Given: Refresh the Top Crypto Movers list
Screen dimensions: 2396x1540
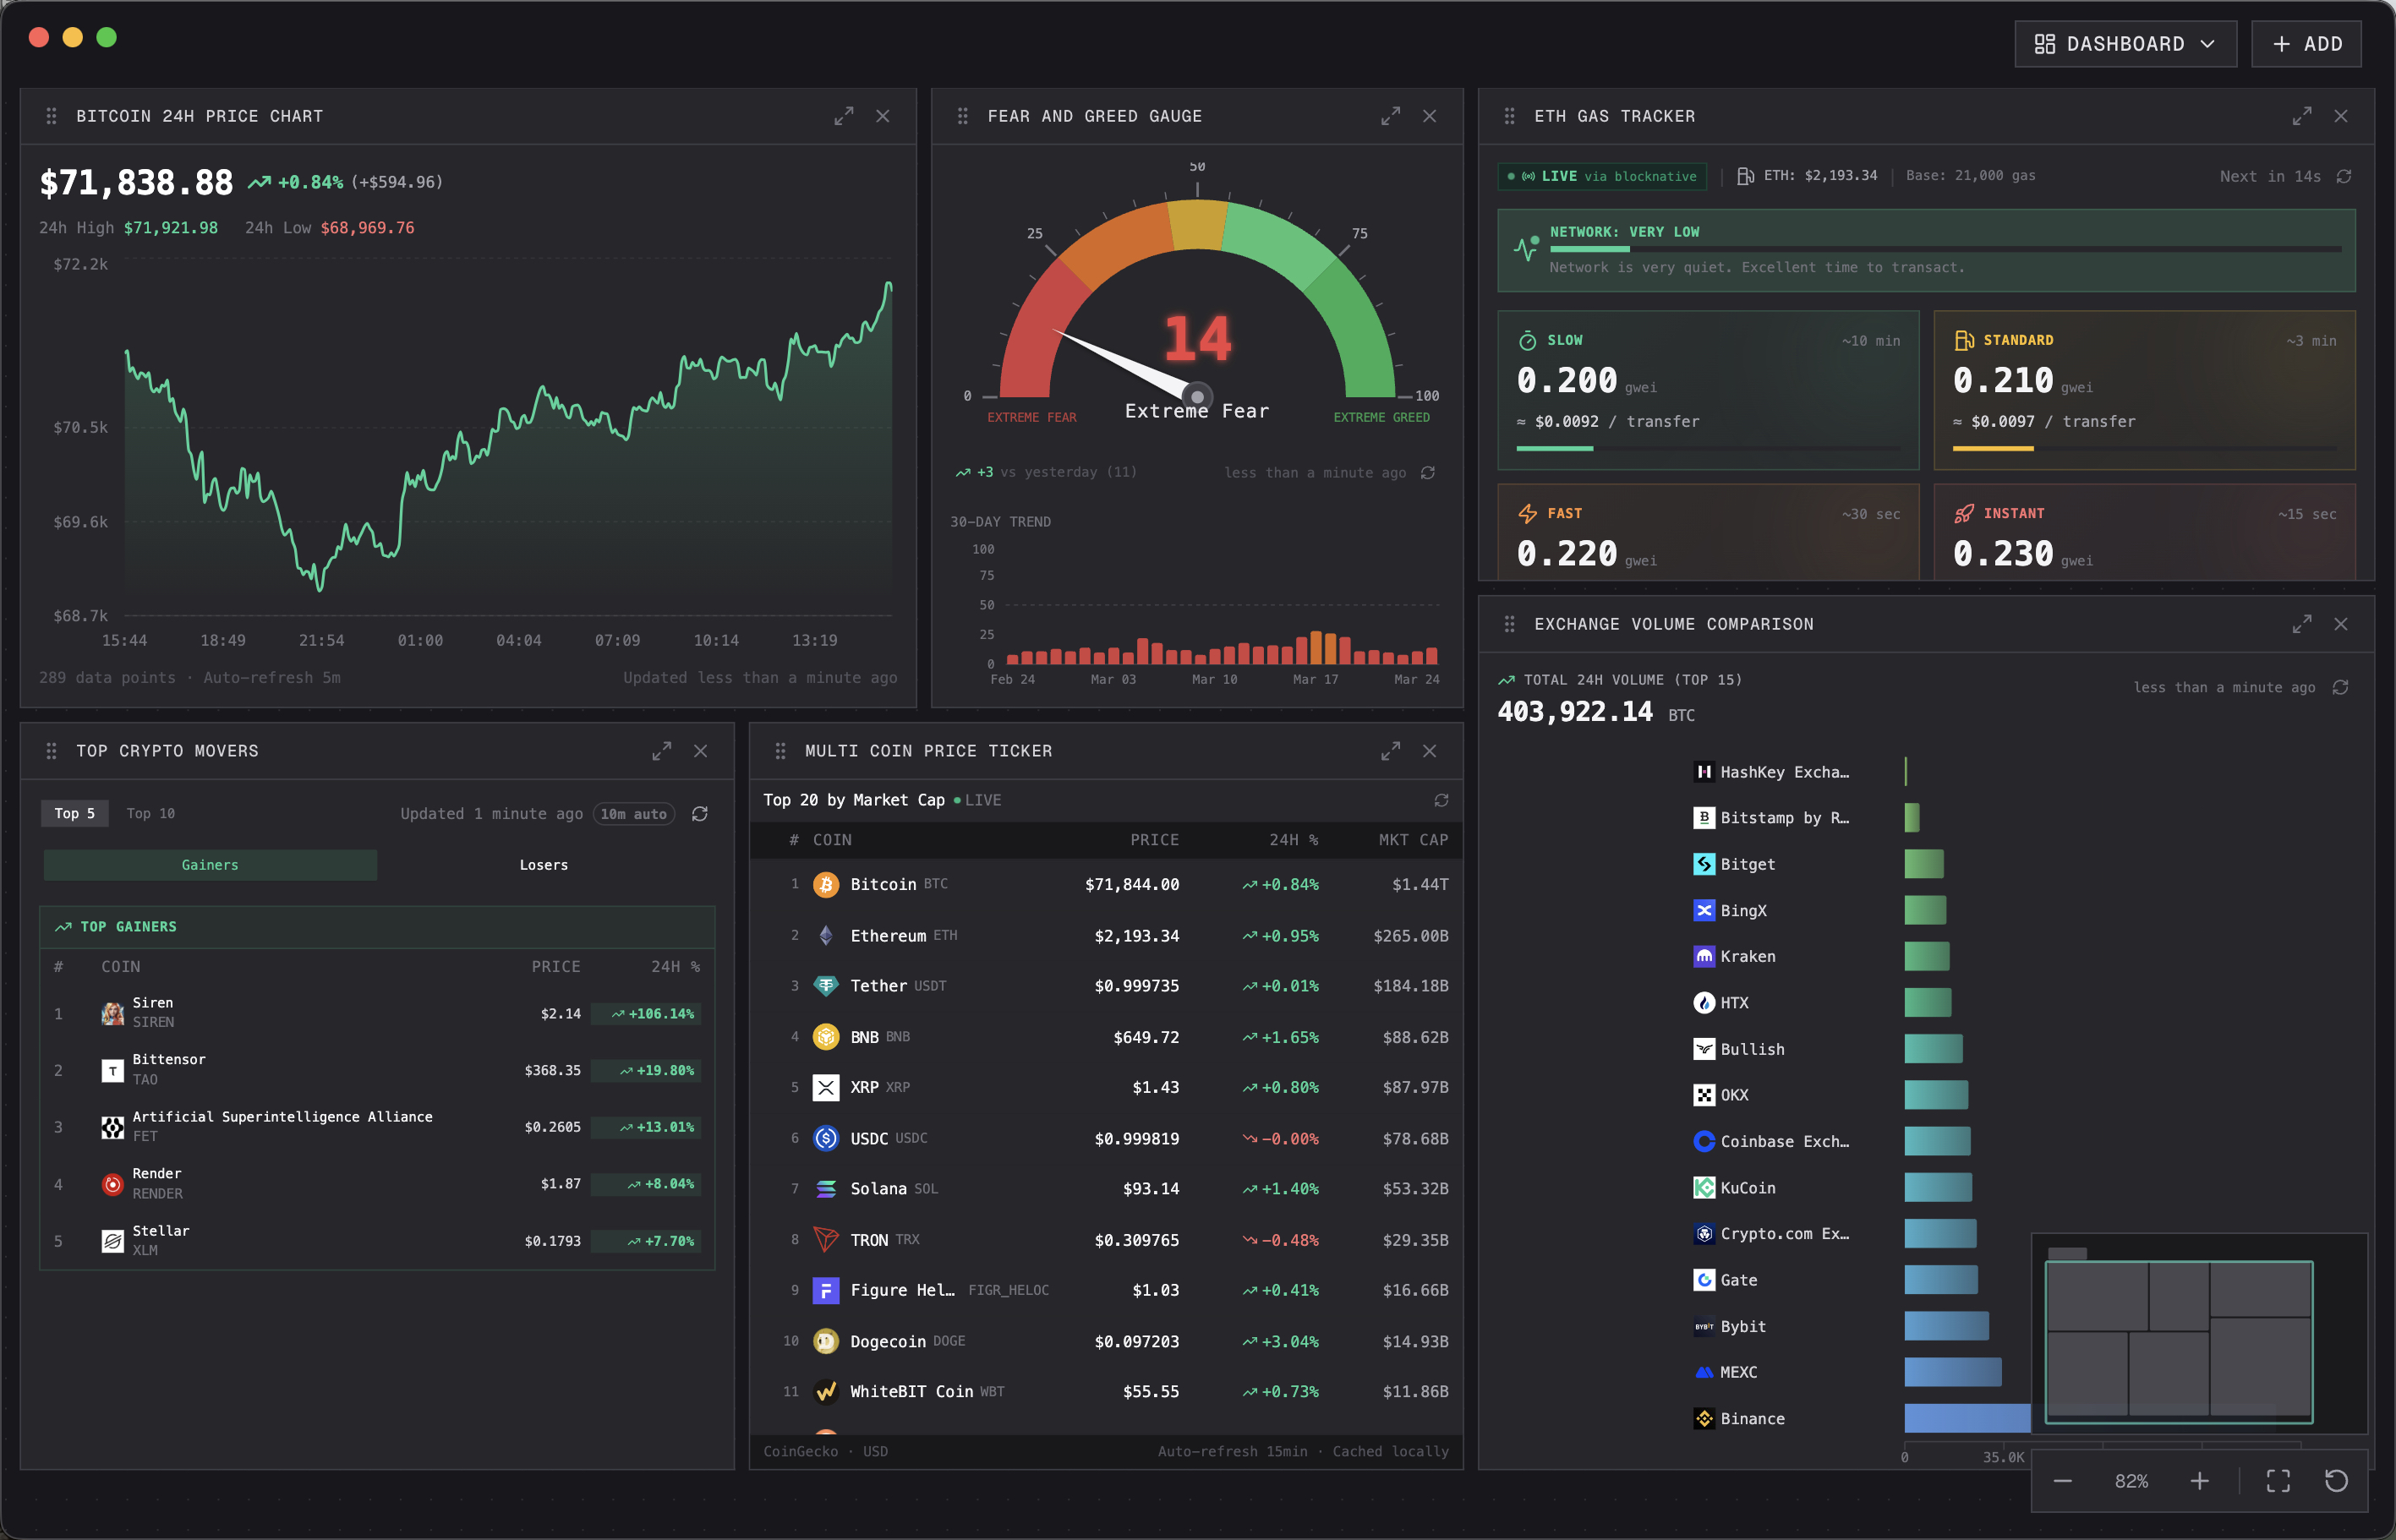Looking at the screenshot, I should pos(700,814).
